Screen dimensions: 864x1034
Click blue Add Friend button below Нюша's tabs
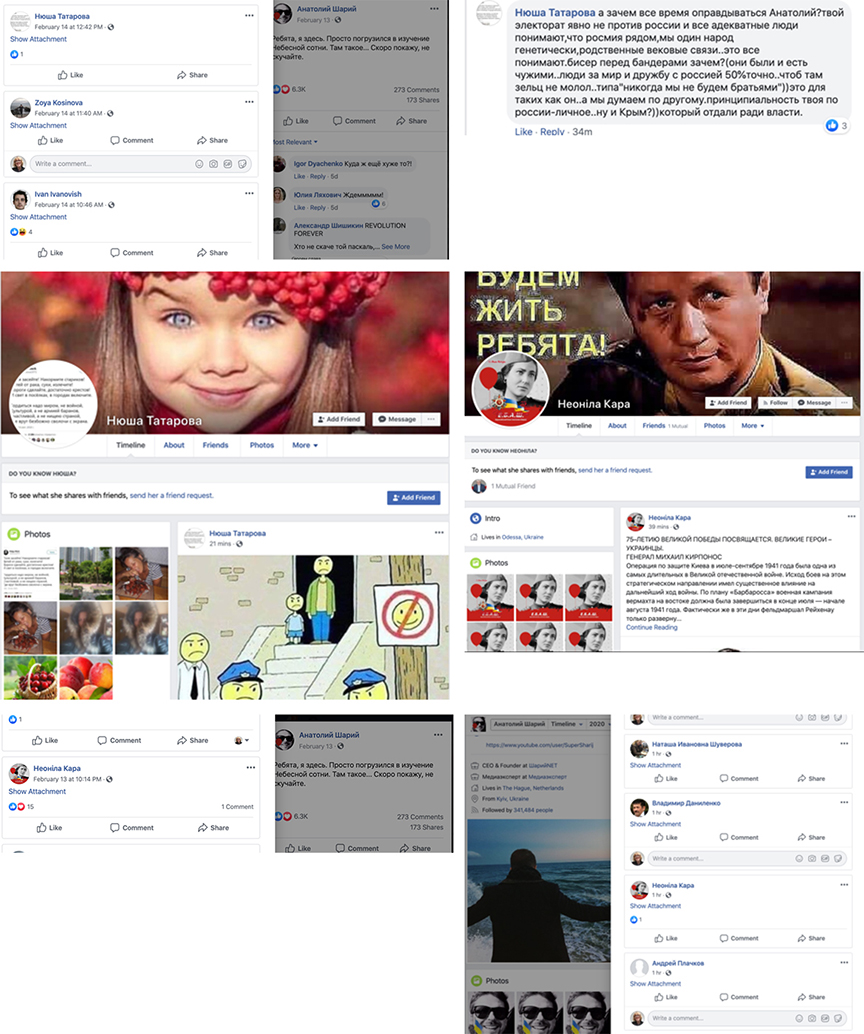click(x=413, y=497)
